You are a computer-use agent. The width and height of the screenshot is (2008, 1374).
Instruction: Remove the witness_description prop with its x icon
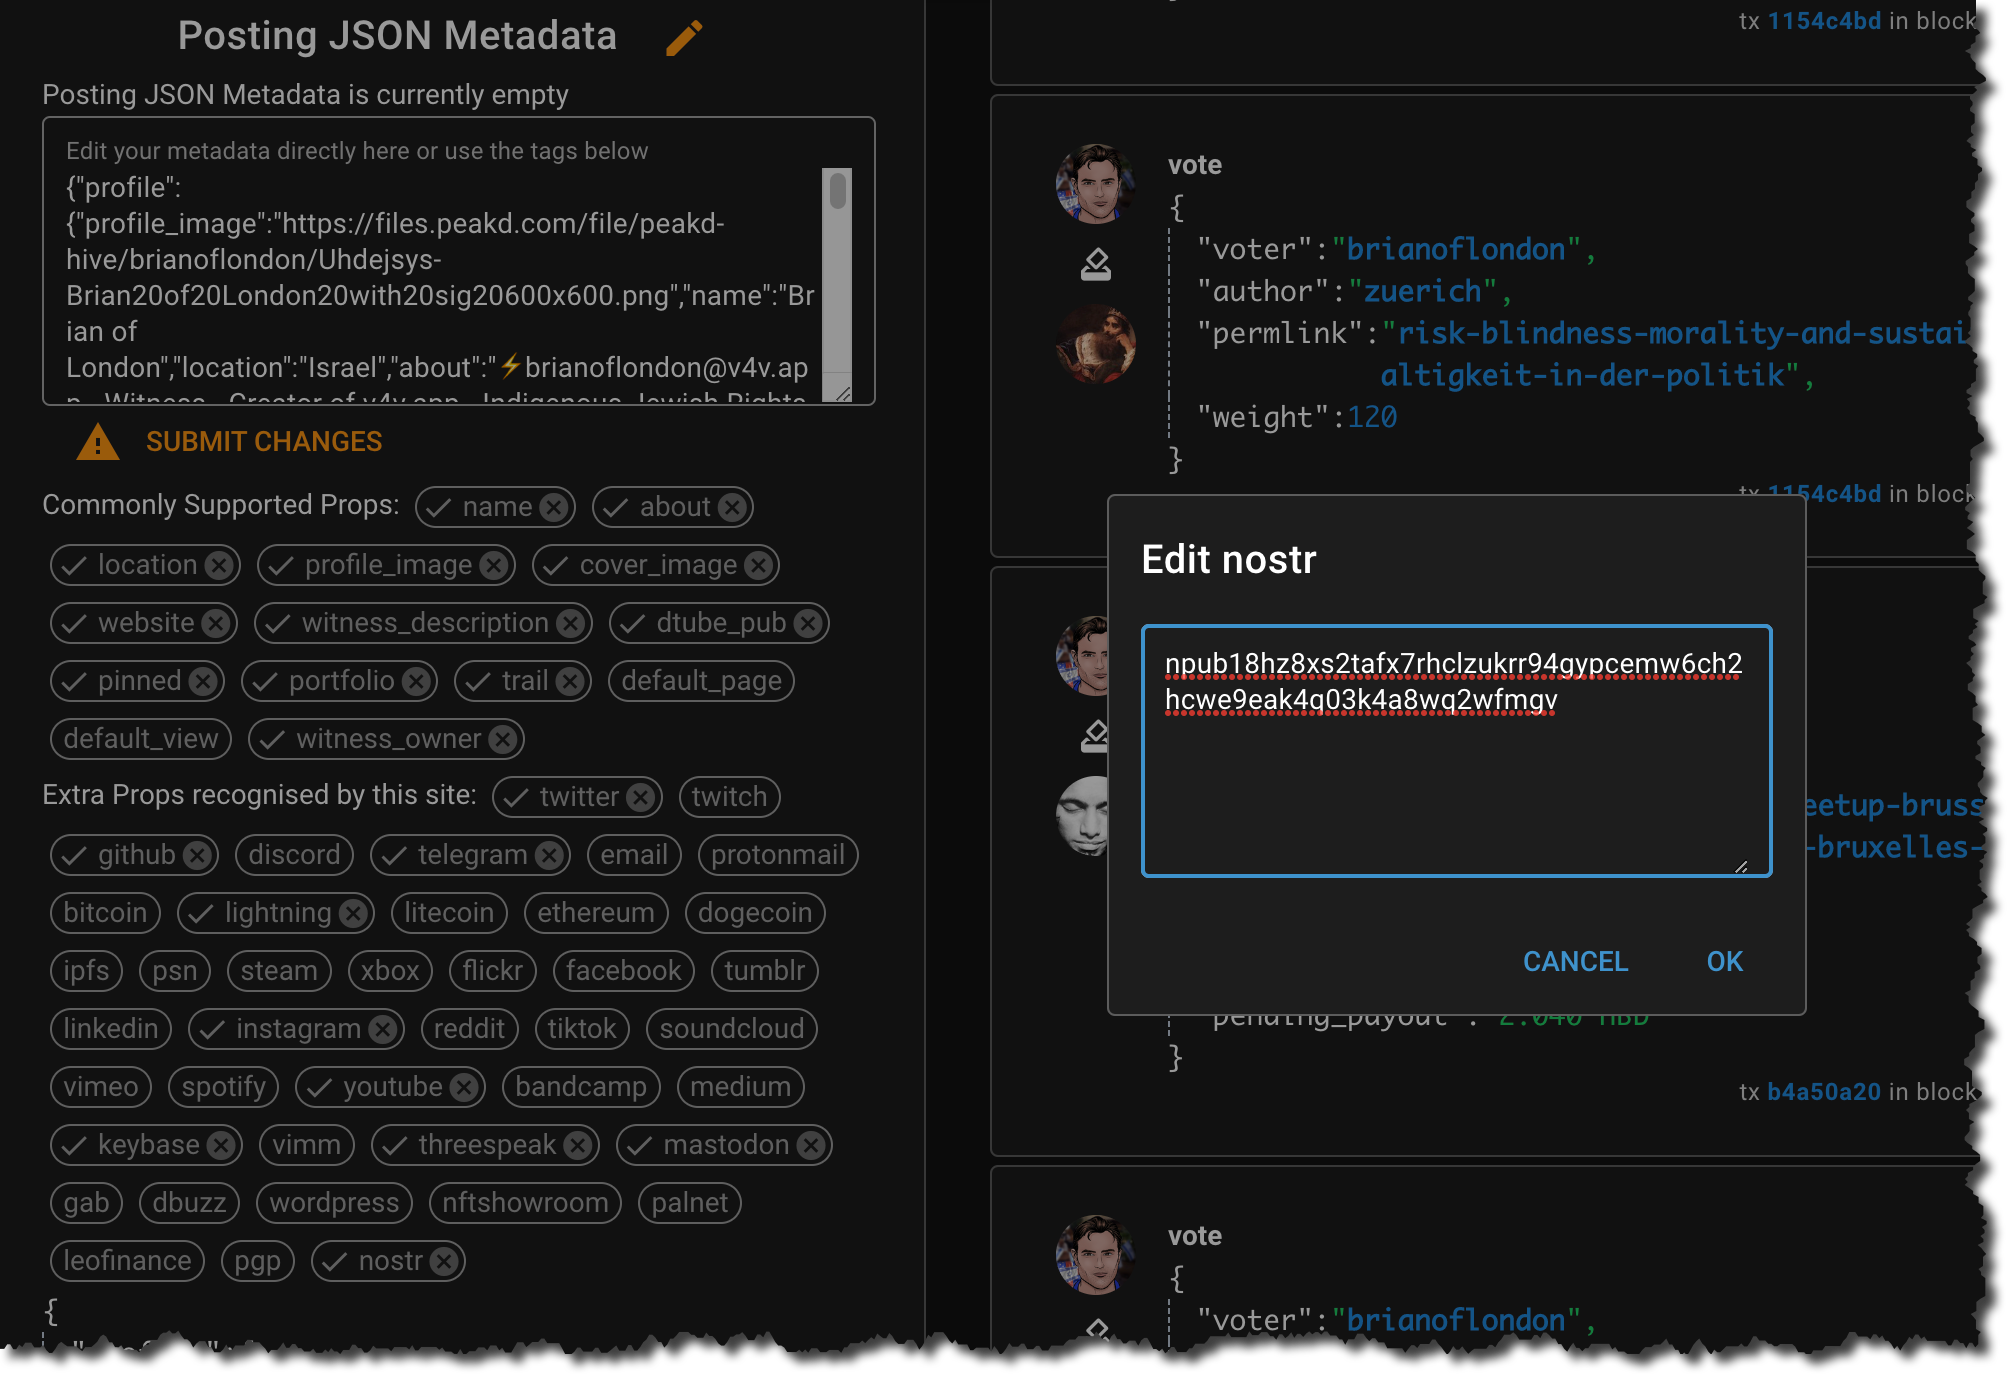click(x=570, y=623)
